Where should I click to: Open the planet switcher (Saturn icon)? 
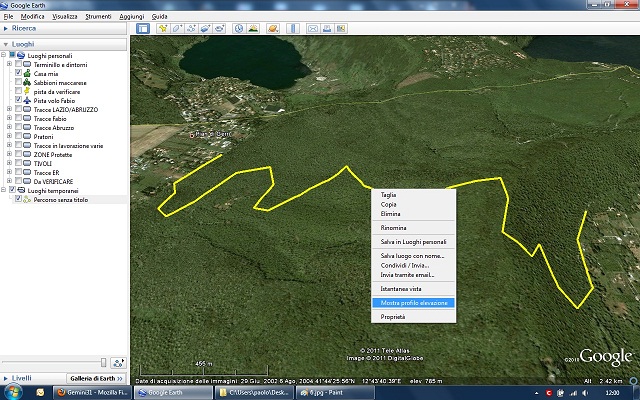tap(273, 28)
